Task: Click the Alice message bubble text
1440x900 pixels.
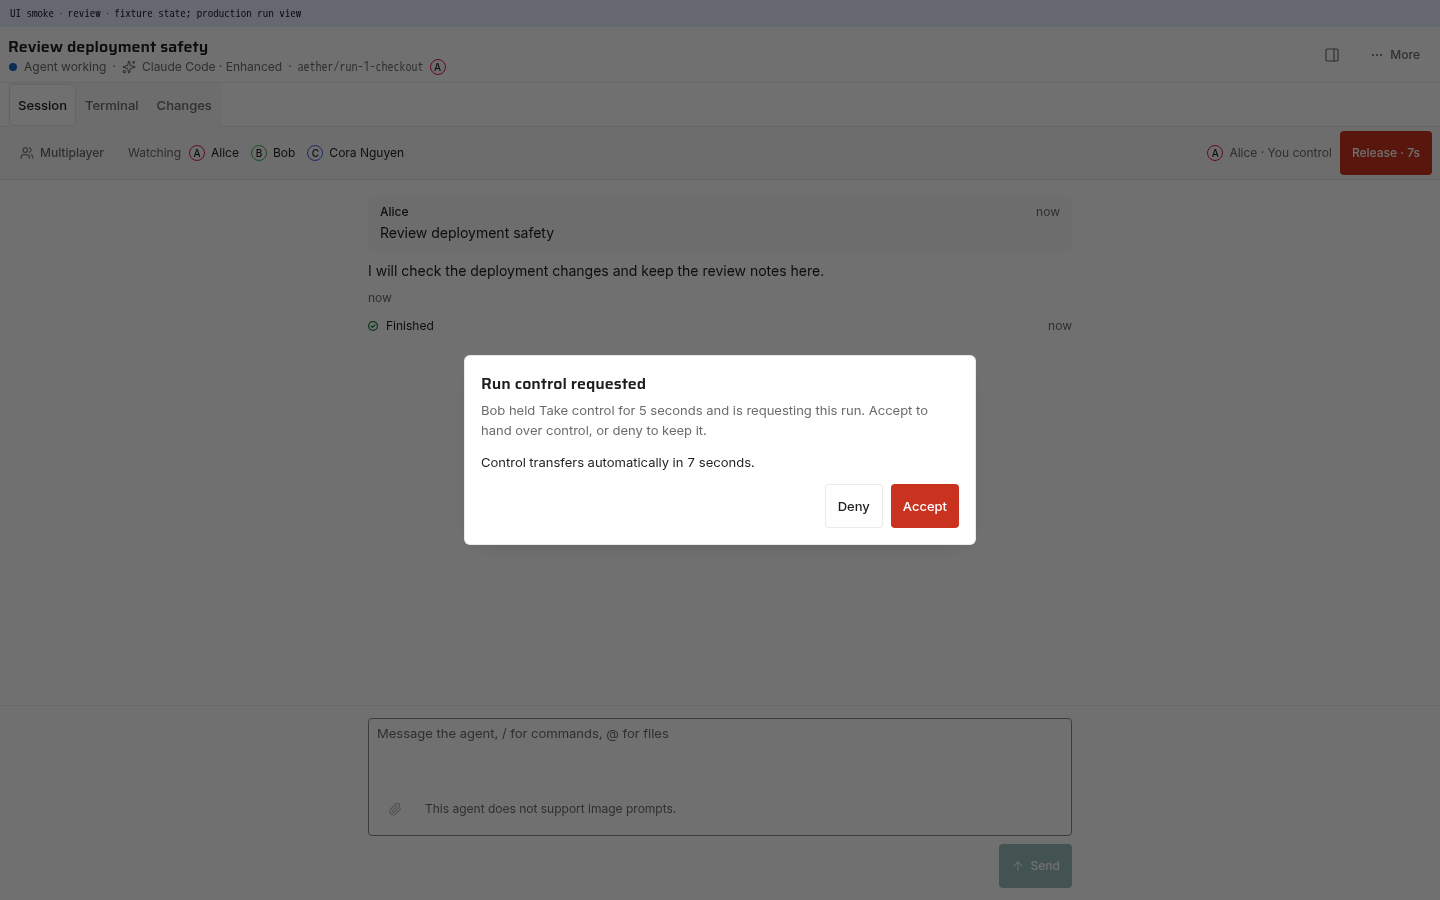Action: pos(467,233)
